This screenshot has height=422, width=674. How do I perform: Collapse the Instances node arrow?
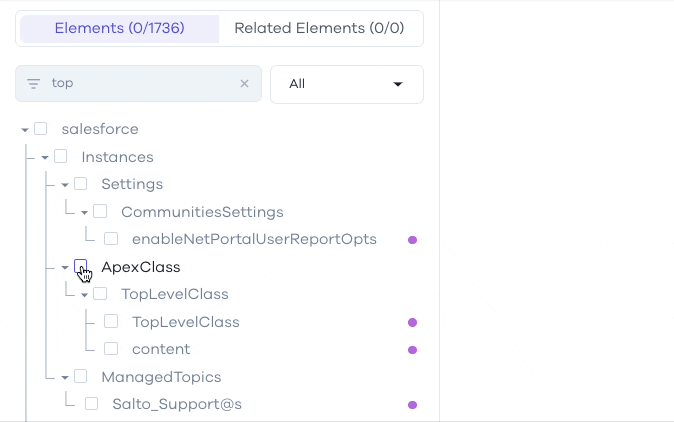45,157
